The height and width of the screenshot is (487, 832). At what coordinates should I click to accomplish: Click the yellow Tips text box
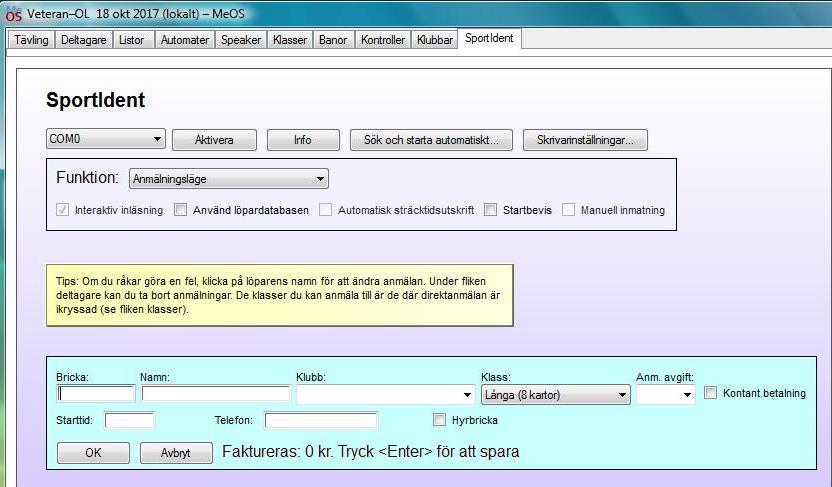(x=280, y=295)
